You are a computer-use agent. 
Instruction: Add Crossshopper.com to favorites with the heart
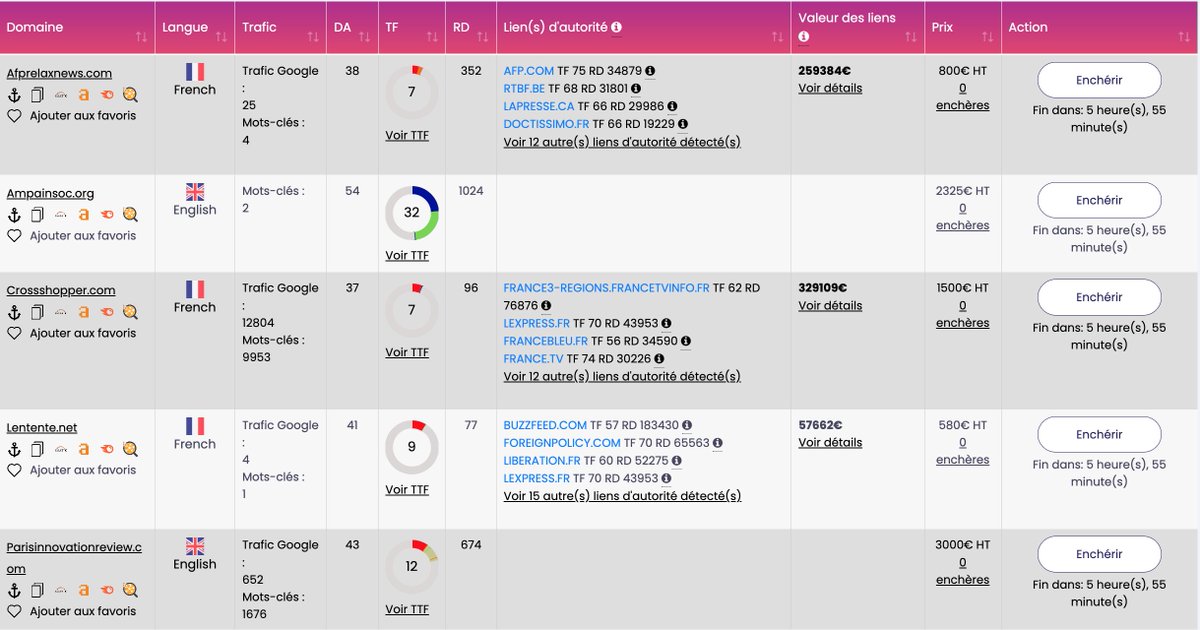14,333
